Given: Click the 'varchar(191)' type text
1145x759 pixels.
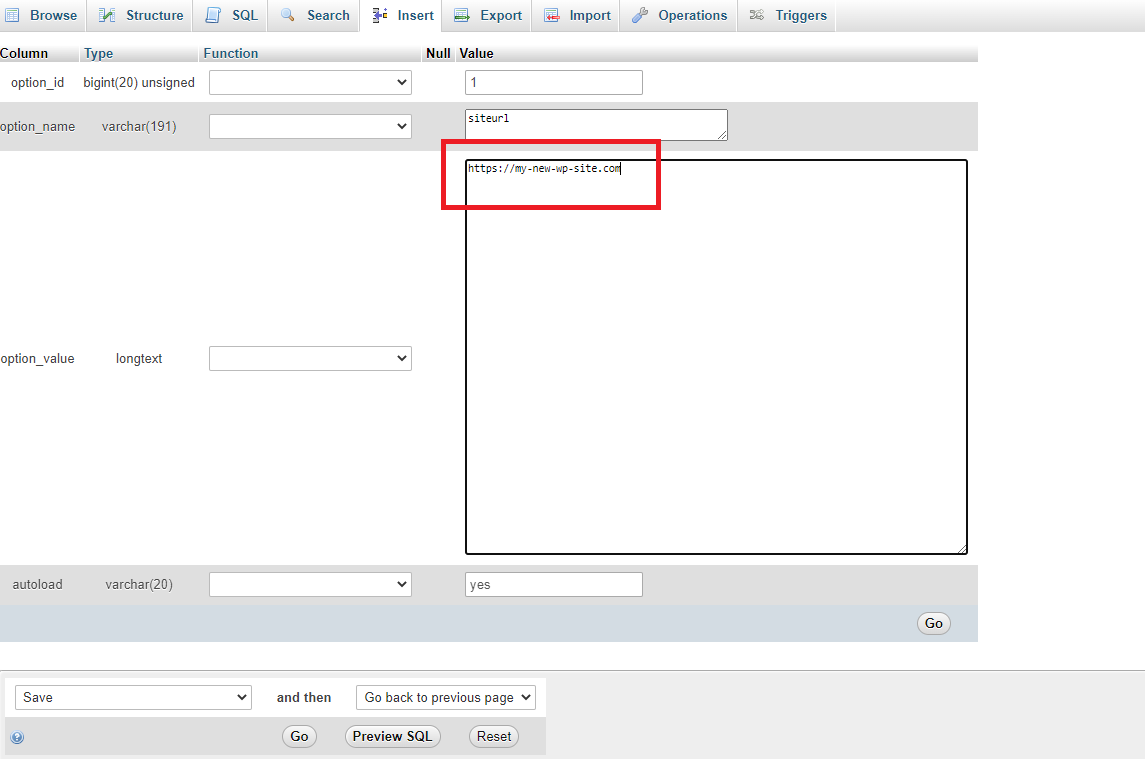Looking at the screenshot, I should (139, 126).
